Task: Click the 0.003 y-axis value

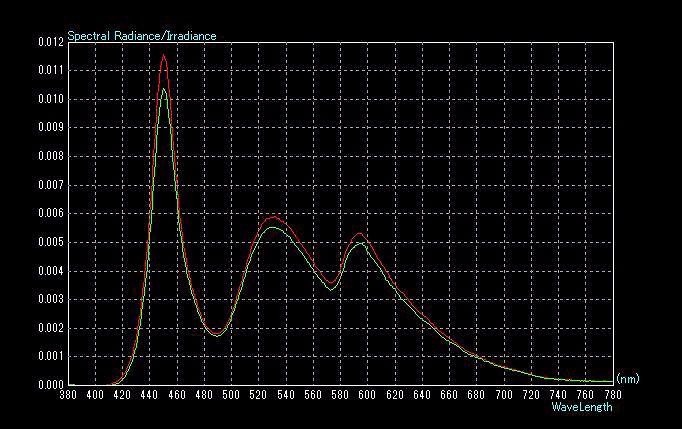Action: coord(51,299)
